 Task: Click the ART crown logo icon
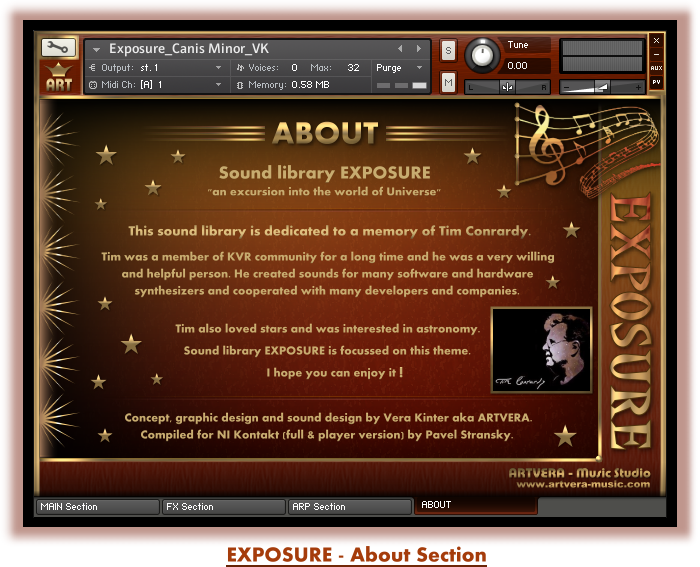tap(58, 78)
